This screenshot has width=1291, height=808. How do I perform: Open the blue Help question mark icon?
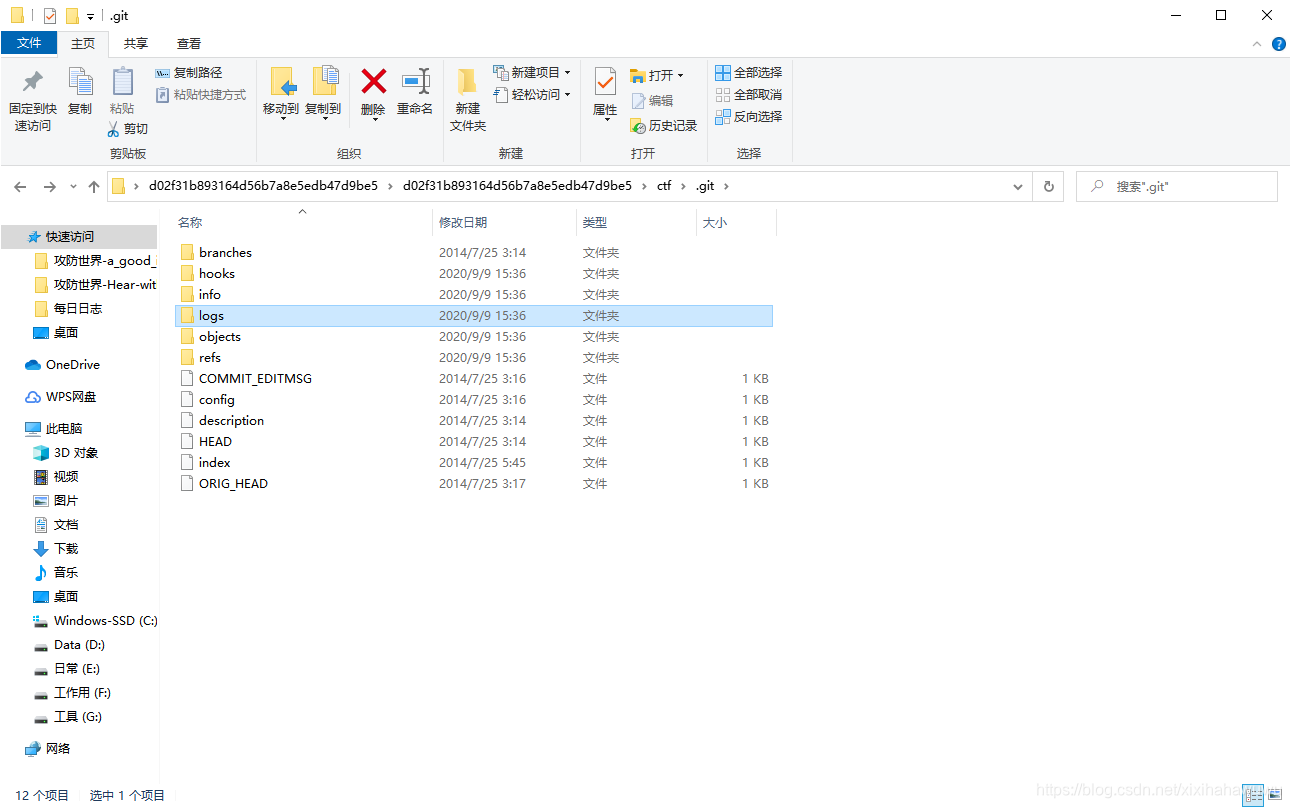click(1279, 44)
